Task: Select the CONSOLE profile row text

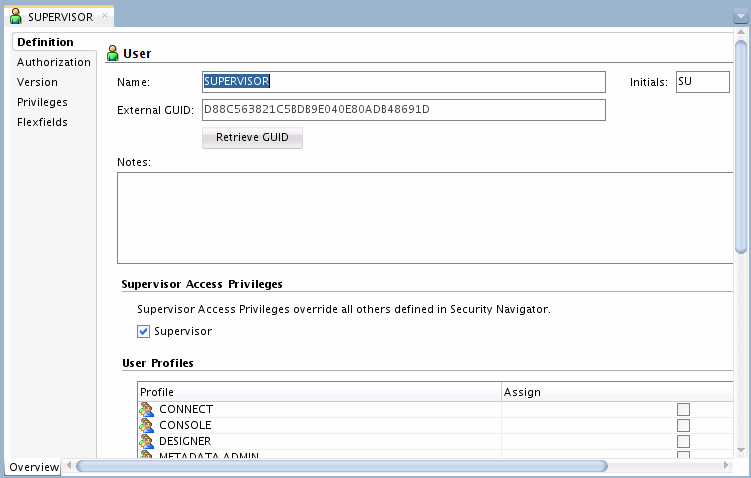Action: [185, 425]
